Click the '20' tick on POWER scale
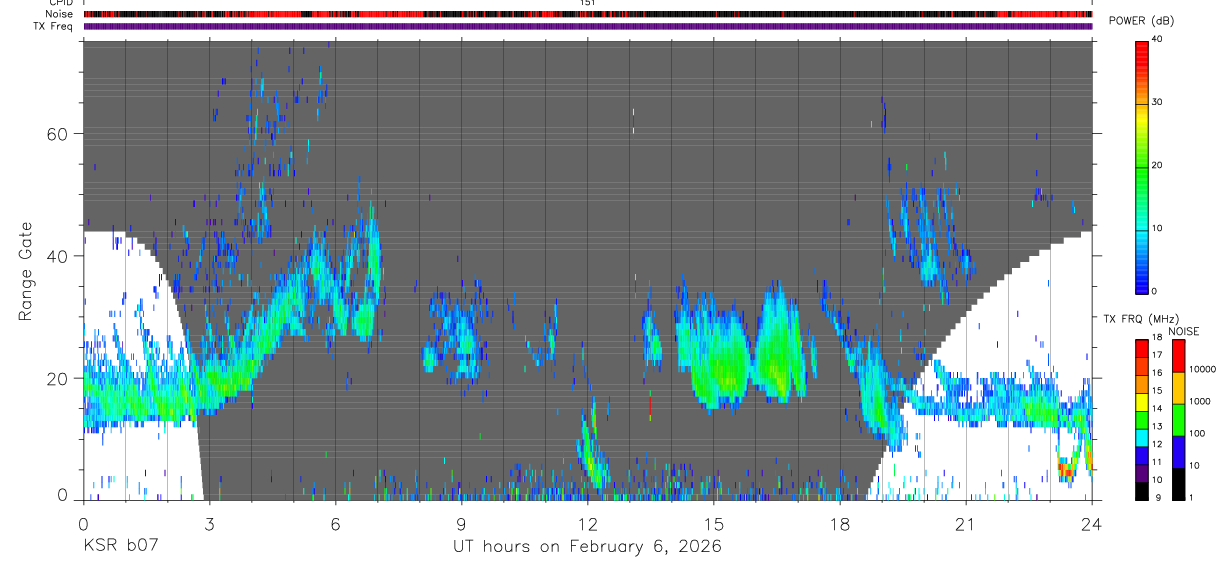Image resolution: width=1228 pixels, height=567 pixels. (1156, 165)
